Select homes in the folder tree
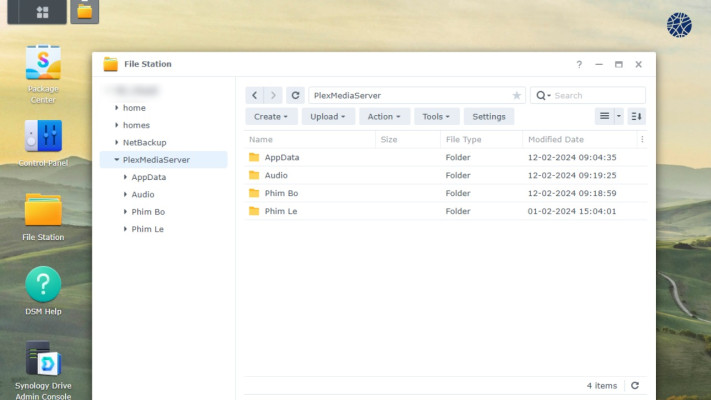This screenshot has width=711, height=400. (x=136, y=125)
